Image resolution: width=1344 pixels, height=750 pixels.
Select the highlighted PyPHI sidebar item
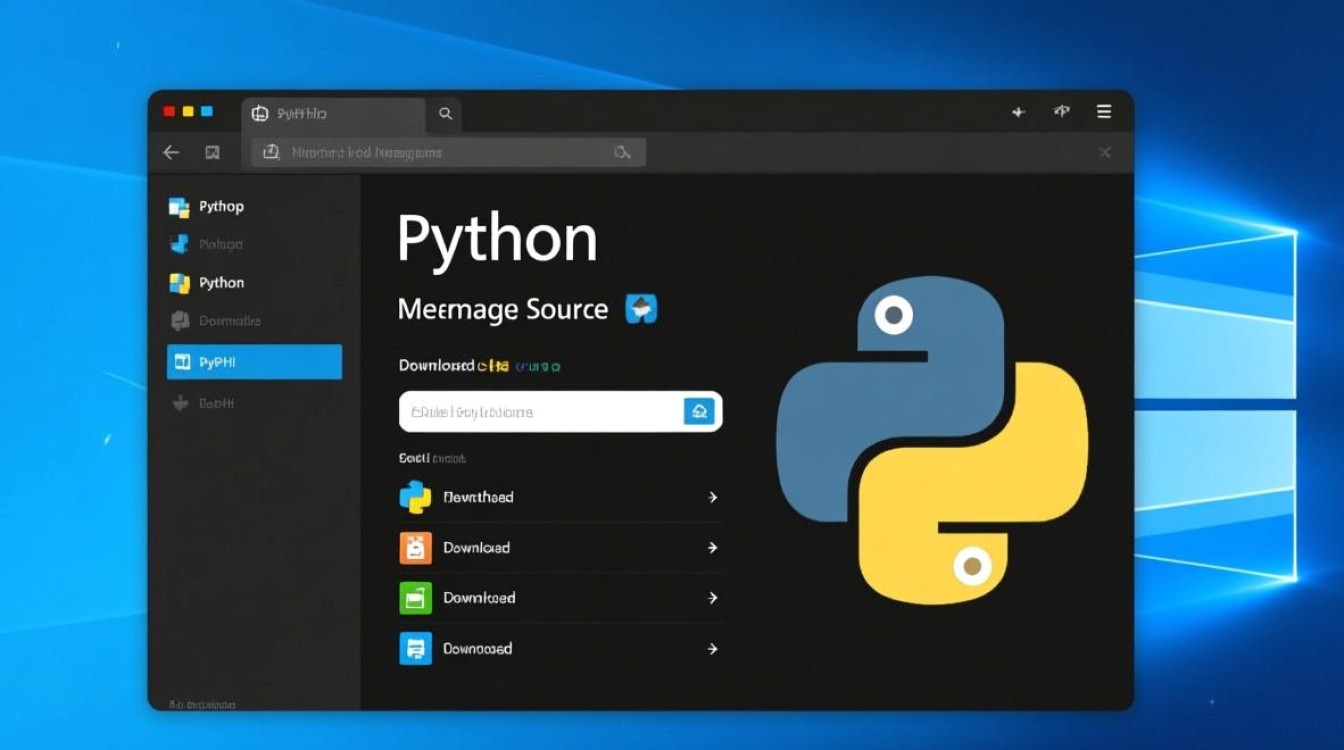click(254, 362)
